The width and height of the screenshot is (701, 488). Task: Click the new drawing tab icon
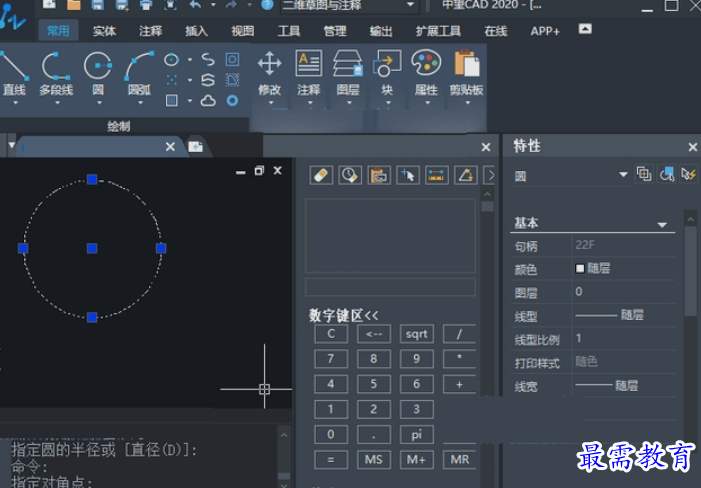point(195,146)
